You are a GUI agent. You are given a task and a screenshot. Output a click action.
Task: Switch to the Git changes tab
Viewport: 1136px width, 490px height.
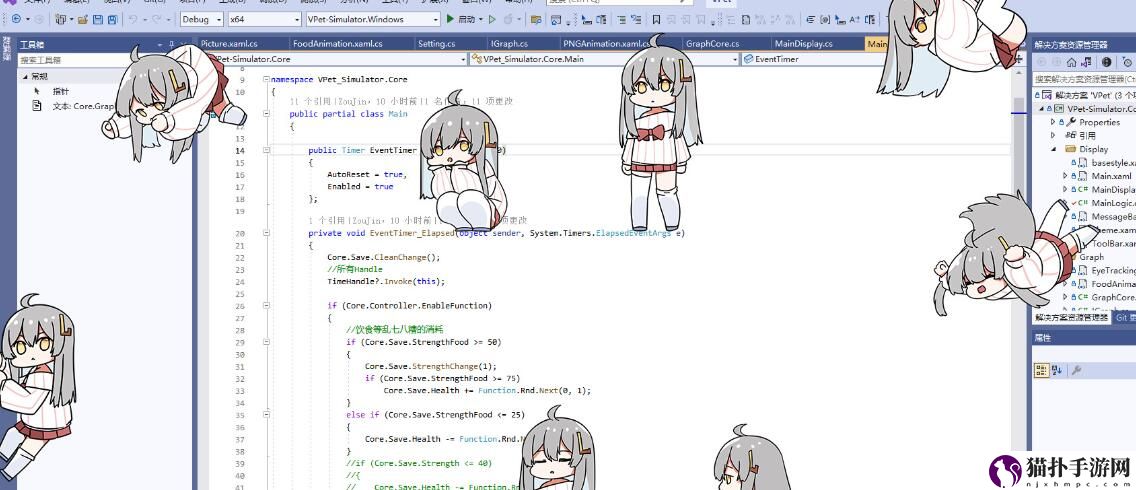(1124, 317)
